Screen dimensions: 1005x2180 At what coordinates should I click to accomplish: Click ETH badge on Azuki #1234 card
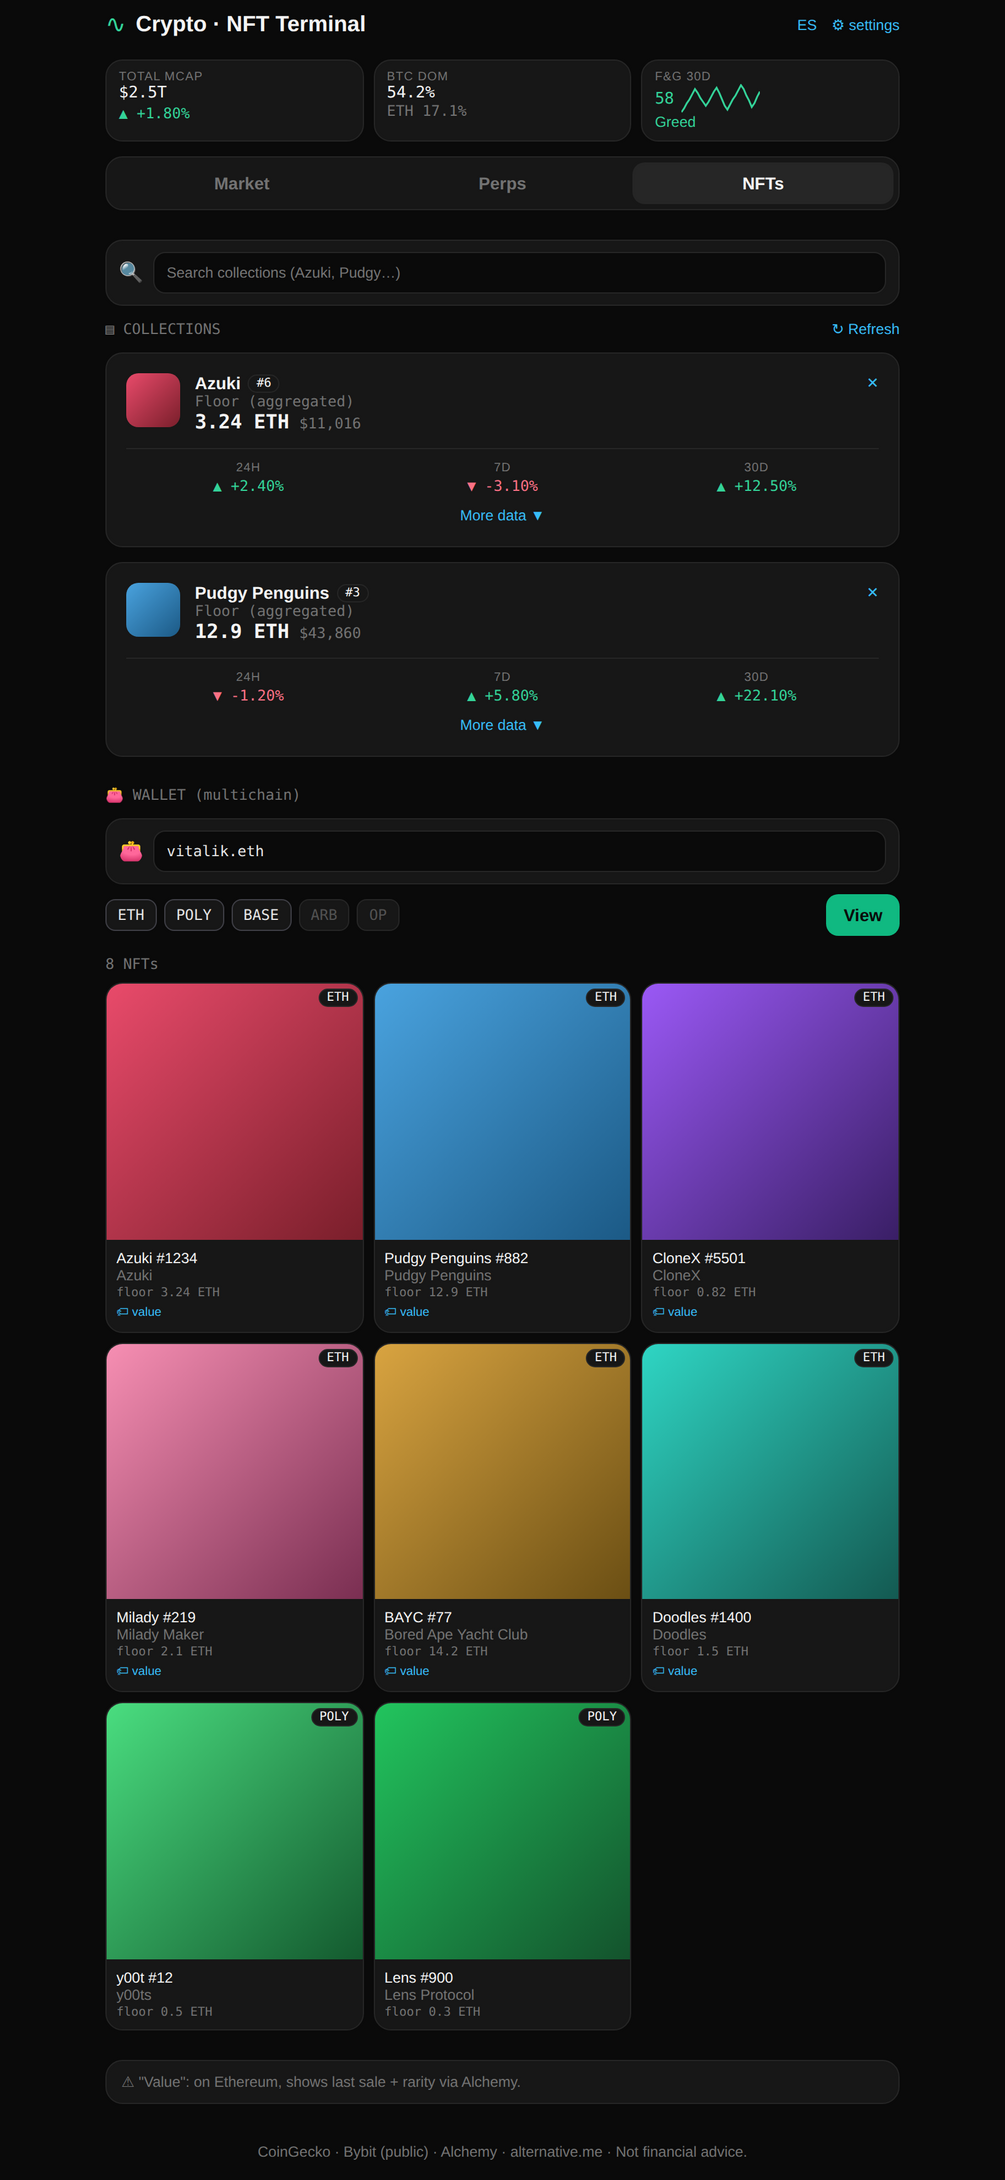[x=338, y=997]
